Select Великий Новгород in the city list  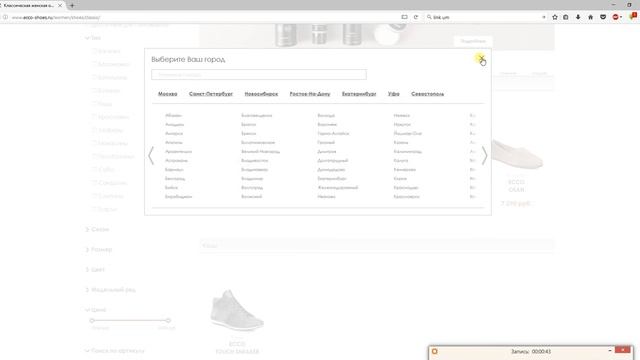point(260,151)
